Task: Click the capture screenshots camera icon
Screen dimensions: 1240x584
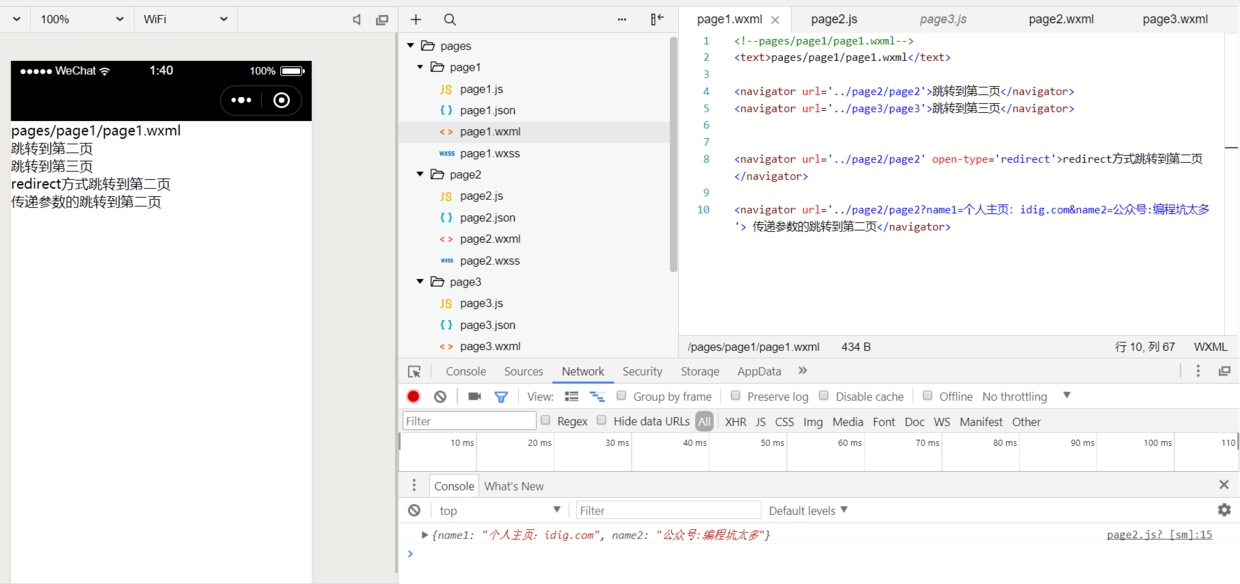Action: click(474, 396)
